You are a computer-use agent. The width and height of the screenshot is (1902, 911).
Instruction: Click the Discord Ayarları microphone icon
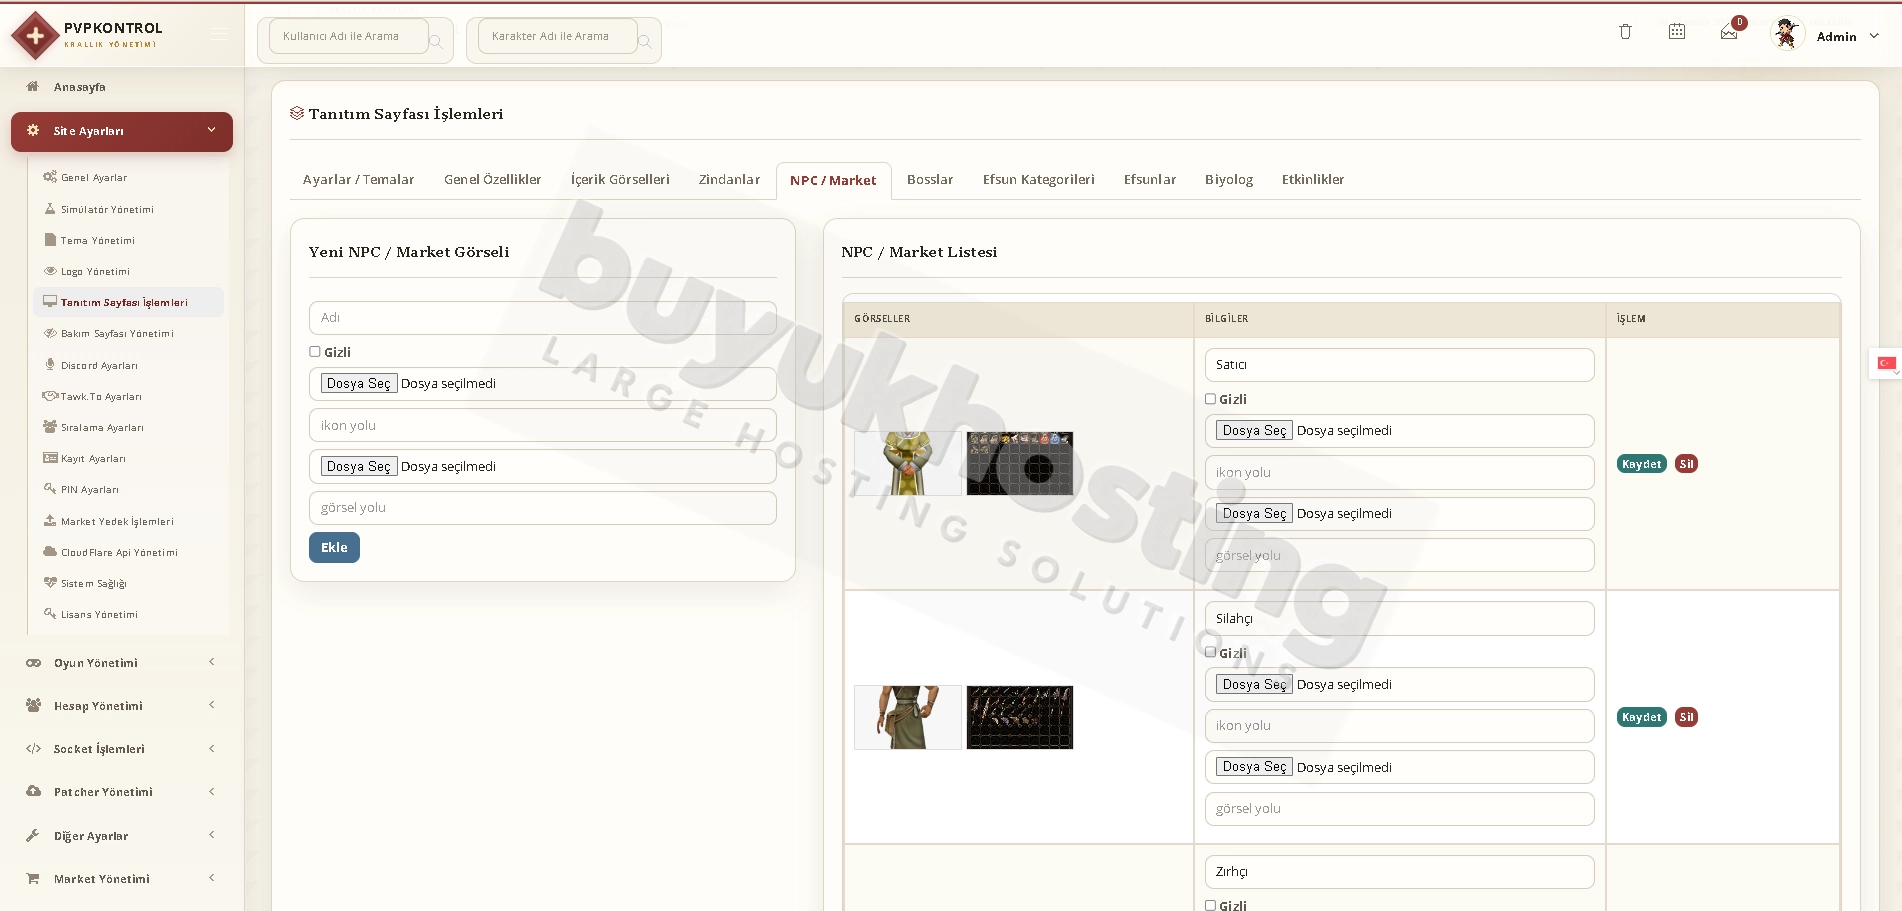click(x=50, y=365)
